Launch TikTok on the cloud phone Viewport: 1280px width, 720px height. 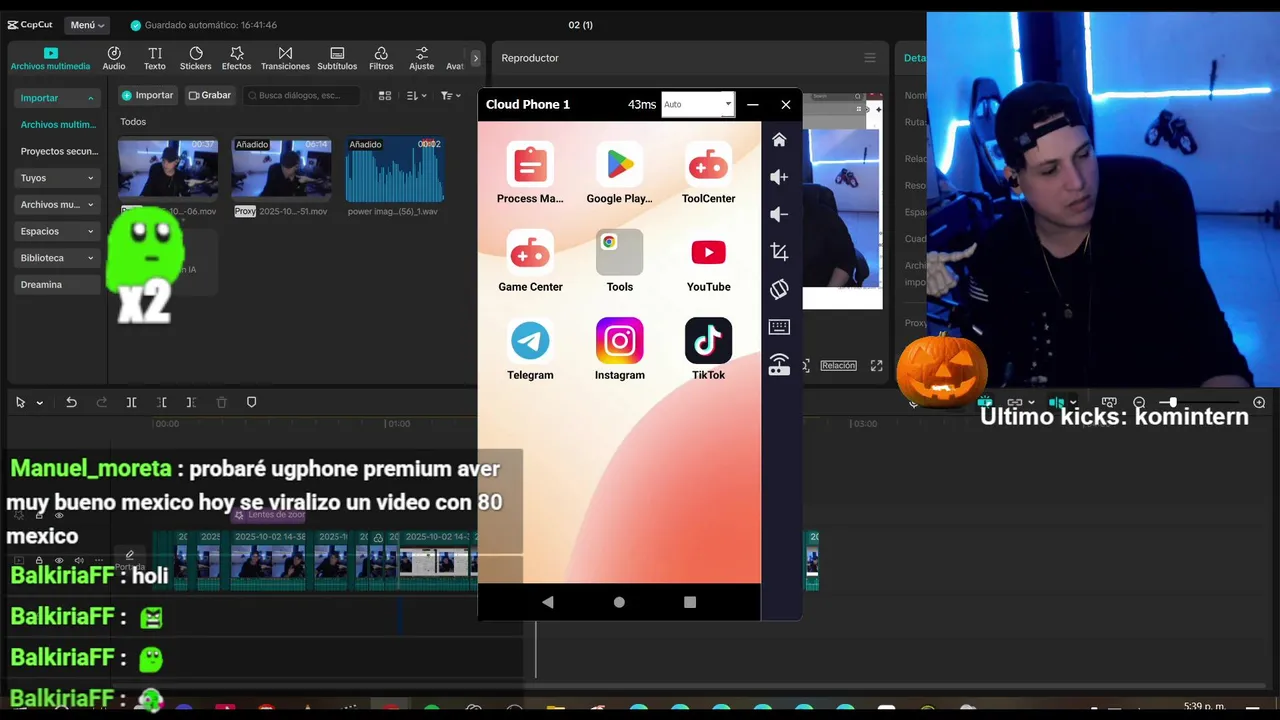pyautogui.click(x=708, y=350)
